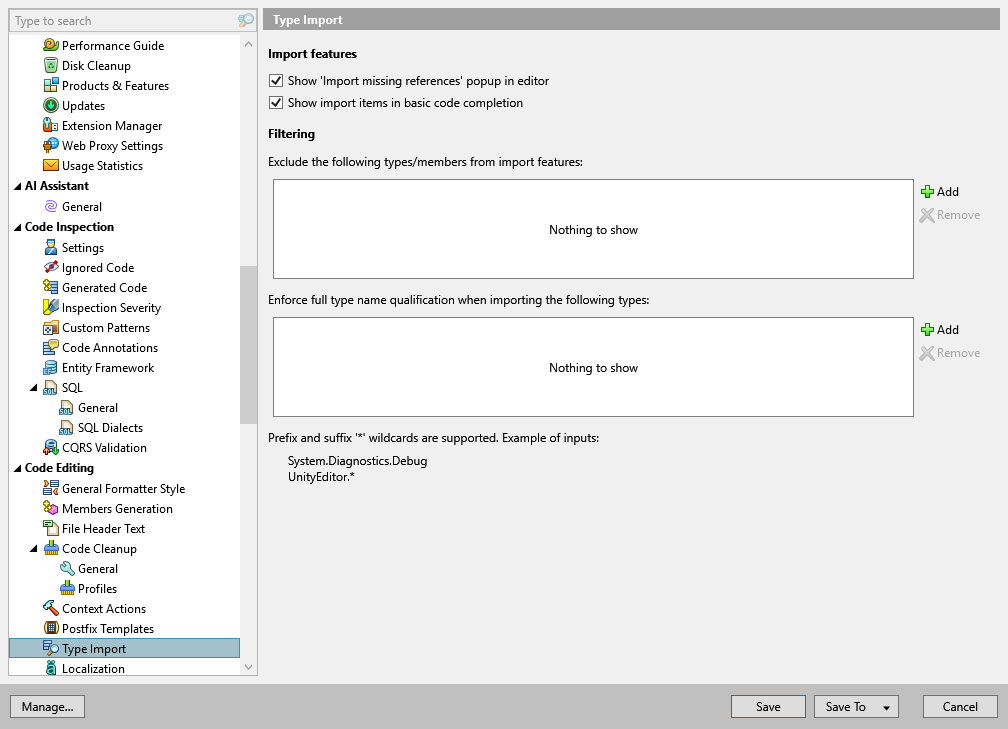Select the Postfix Templates page

pos(108,628)
